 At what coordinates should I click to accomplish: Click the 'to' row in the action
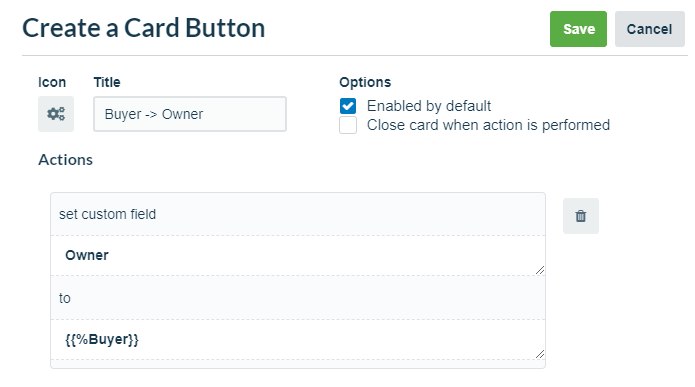click(298, 298)
